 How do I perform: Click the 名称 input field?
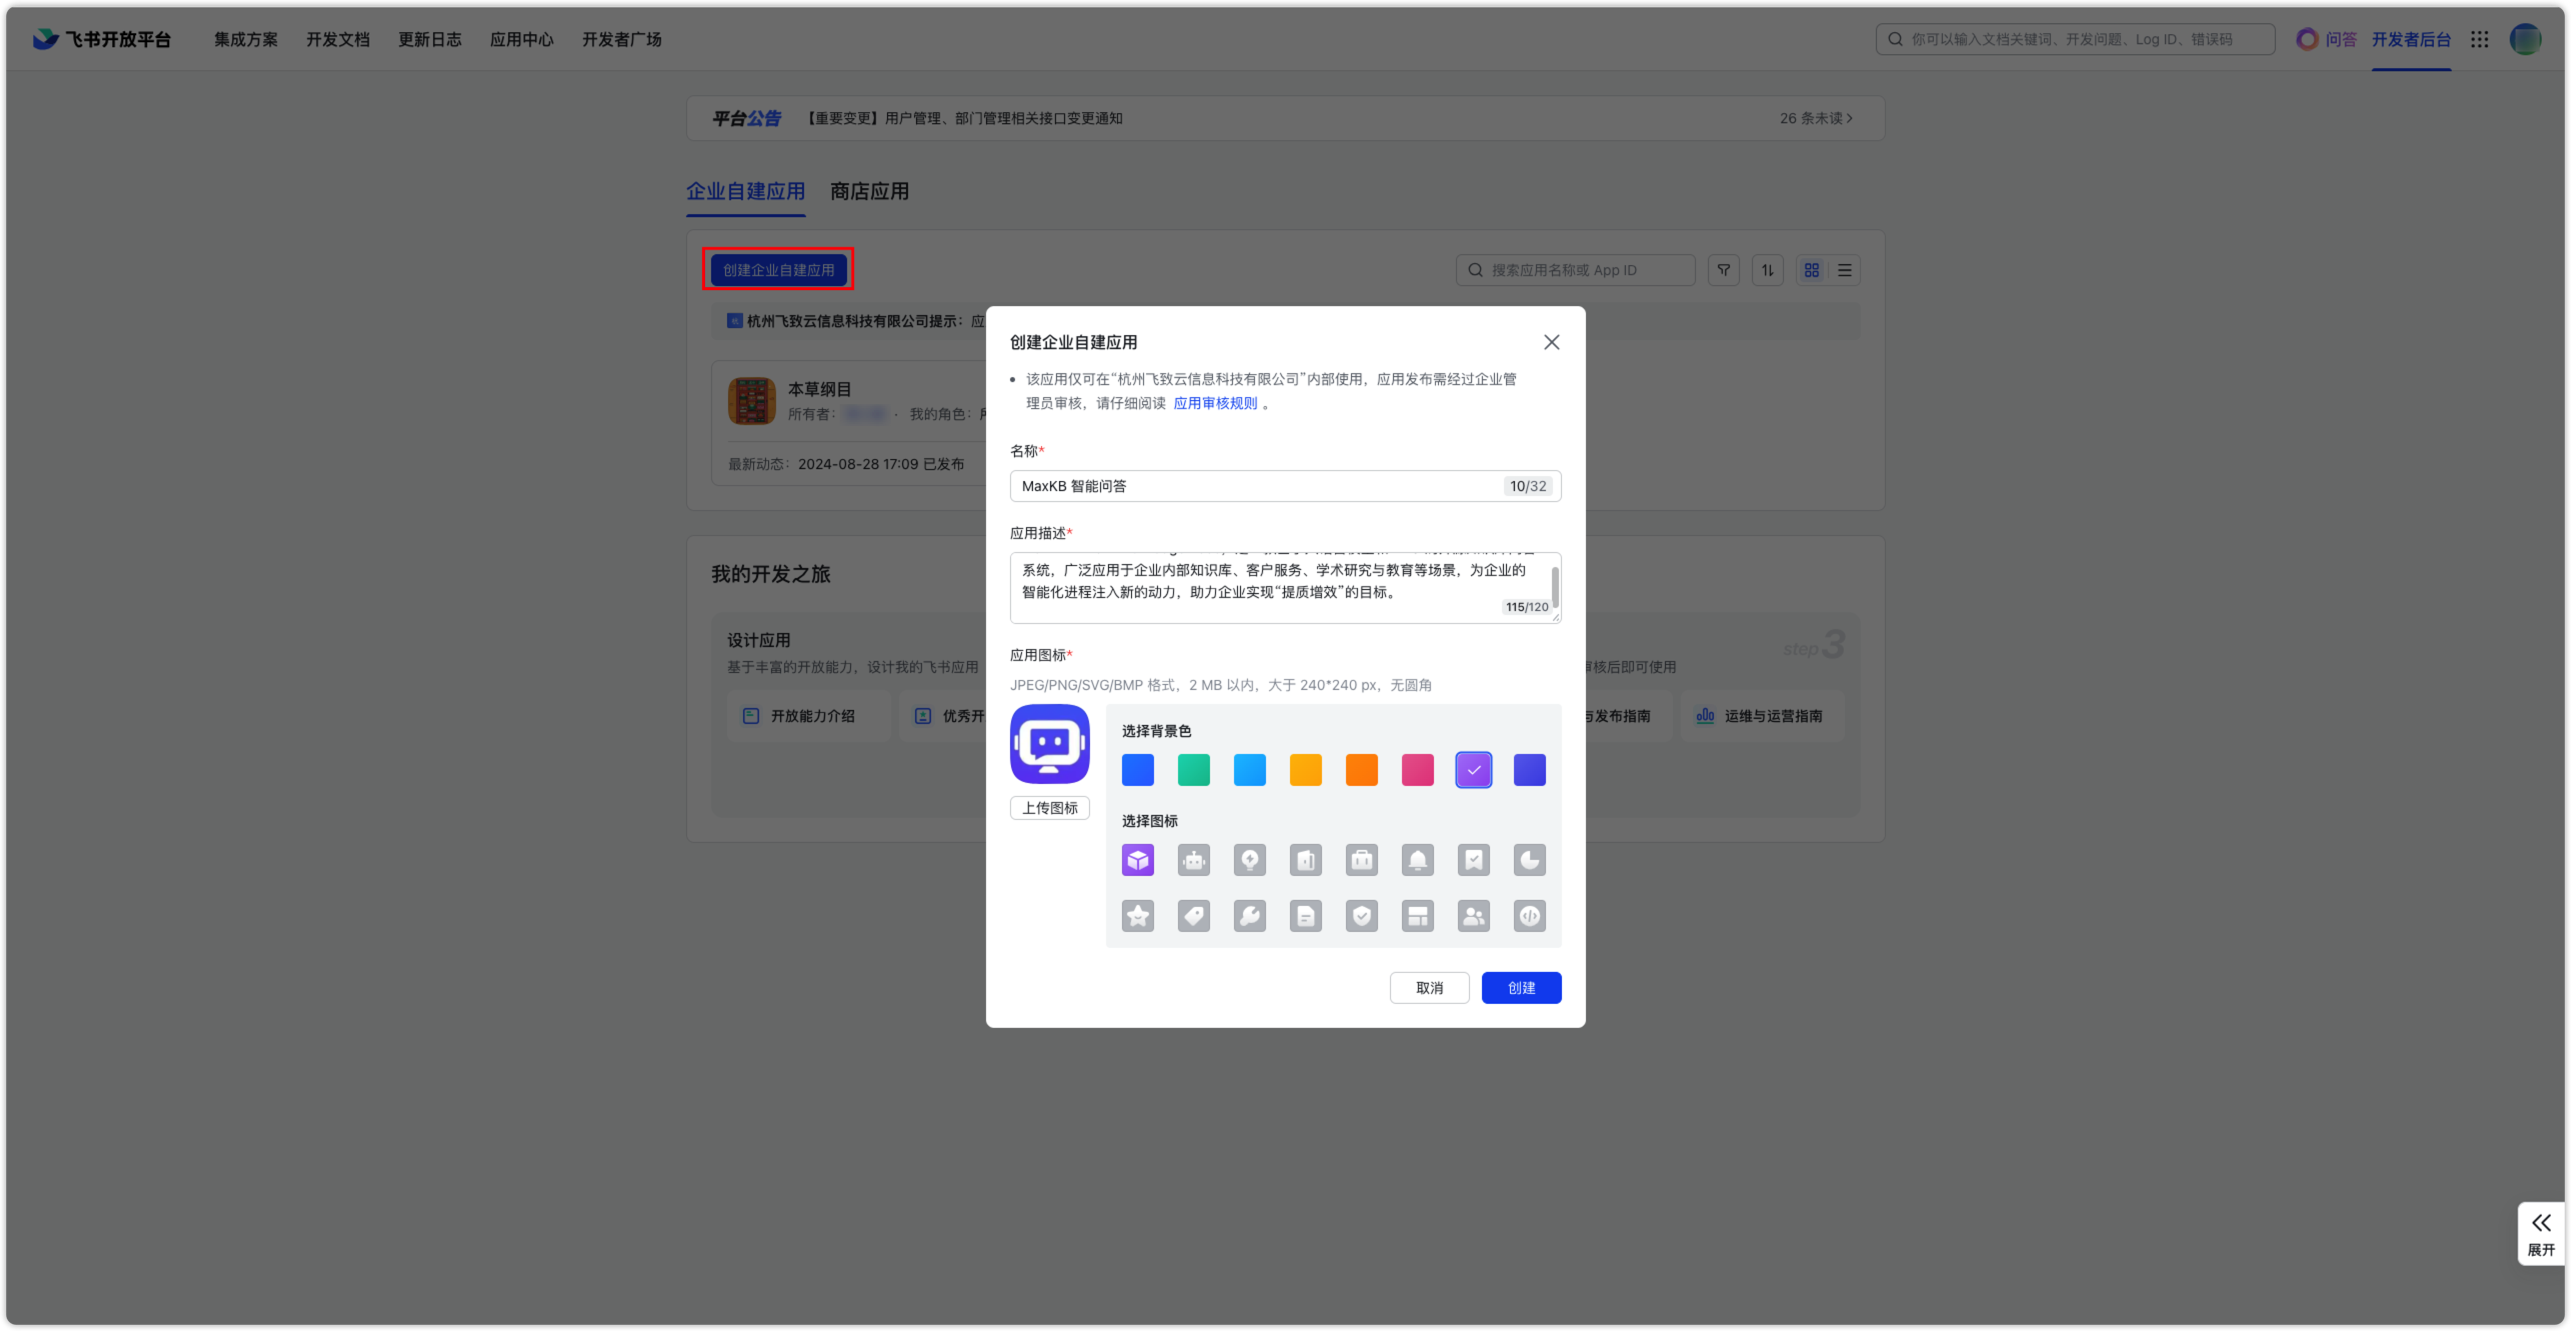coord(1255,486)
